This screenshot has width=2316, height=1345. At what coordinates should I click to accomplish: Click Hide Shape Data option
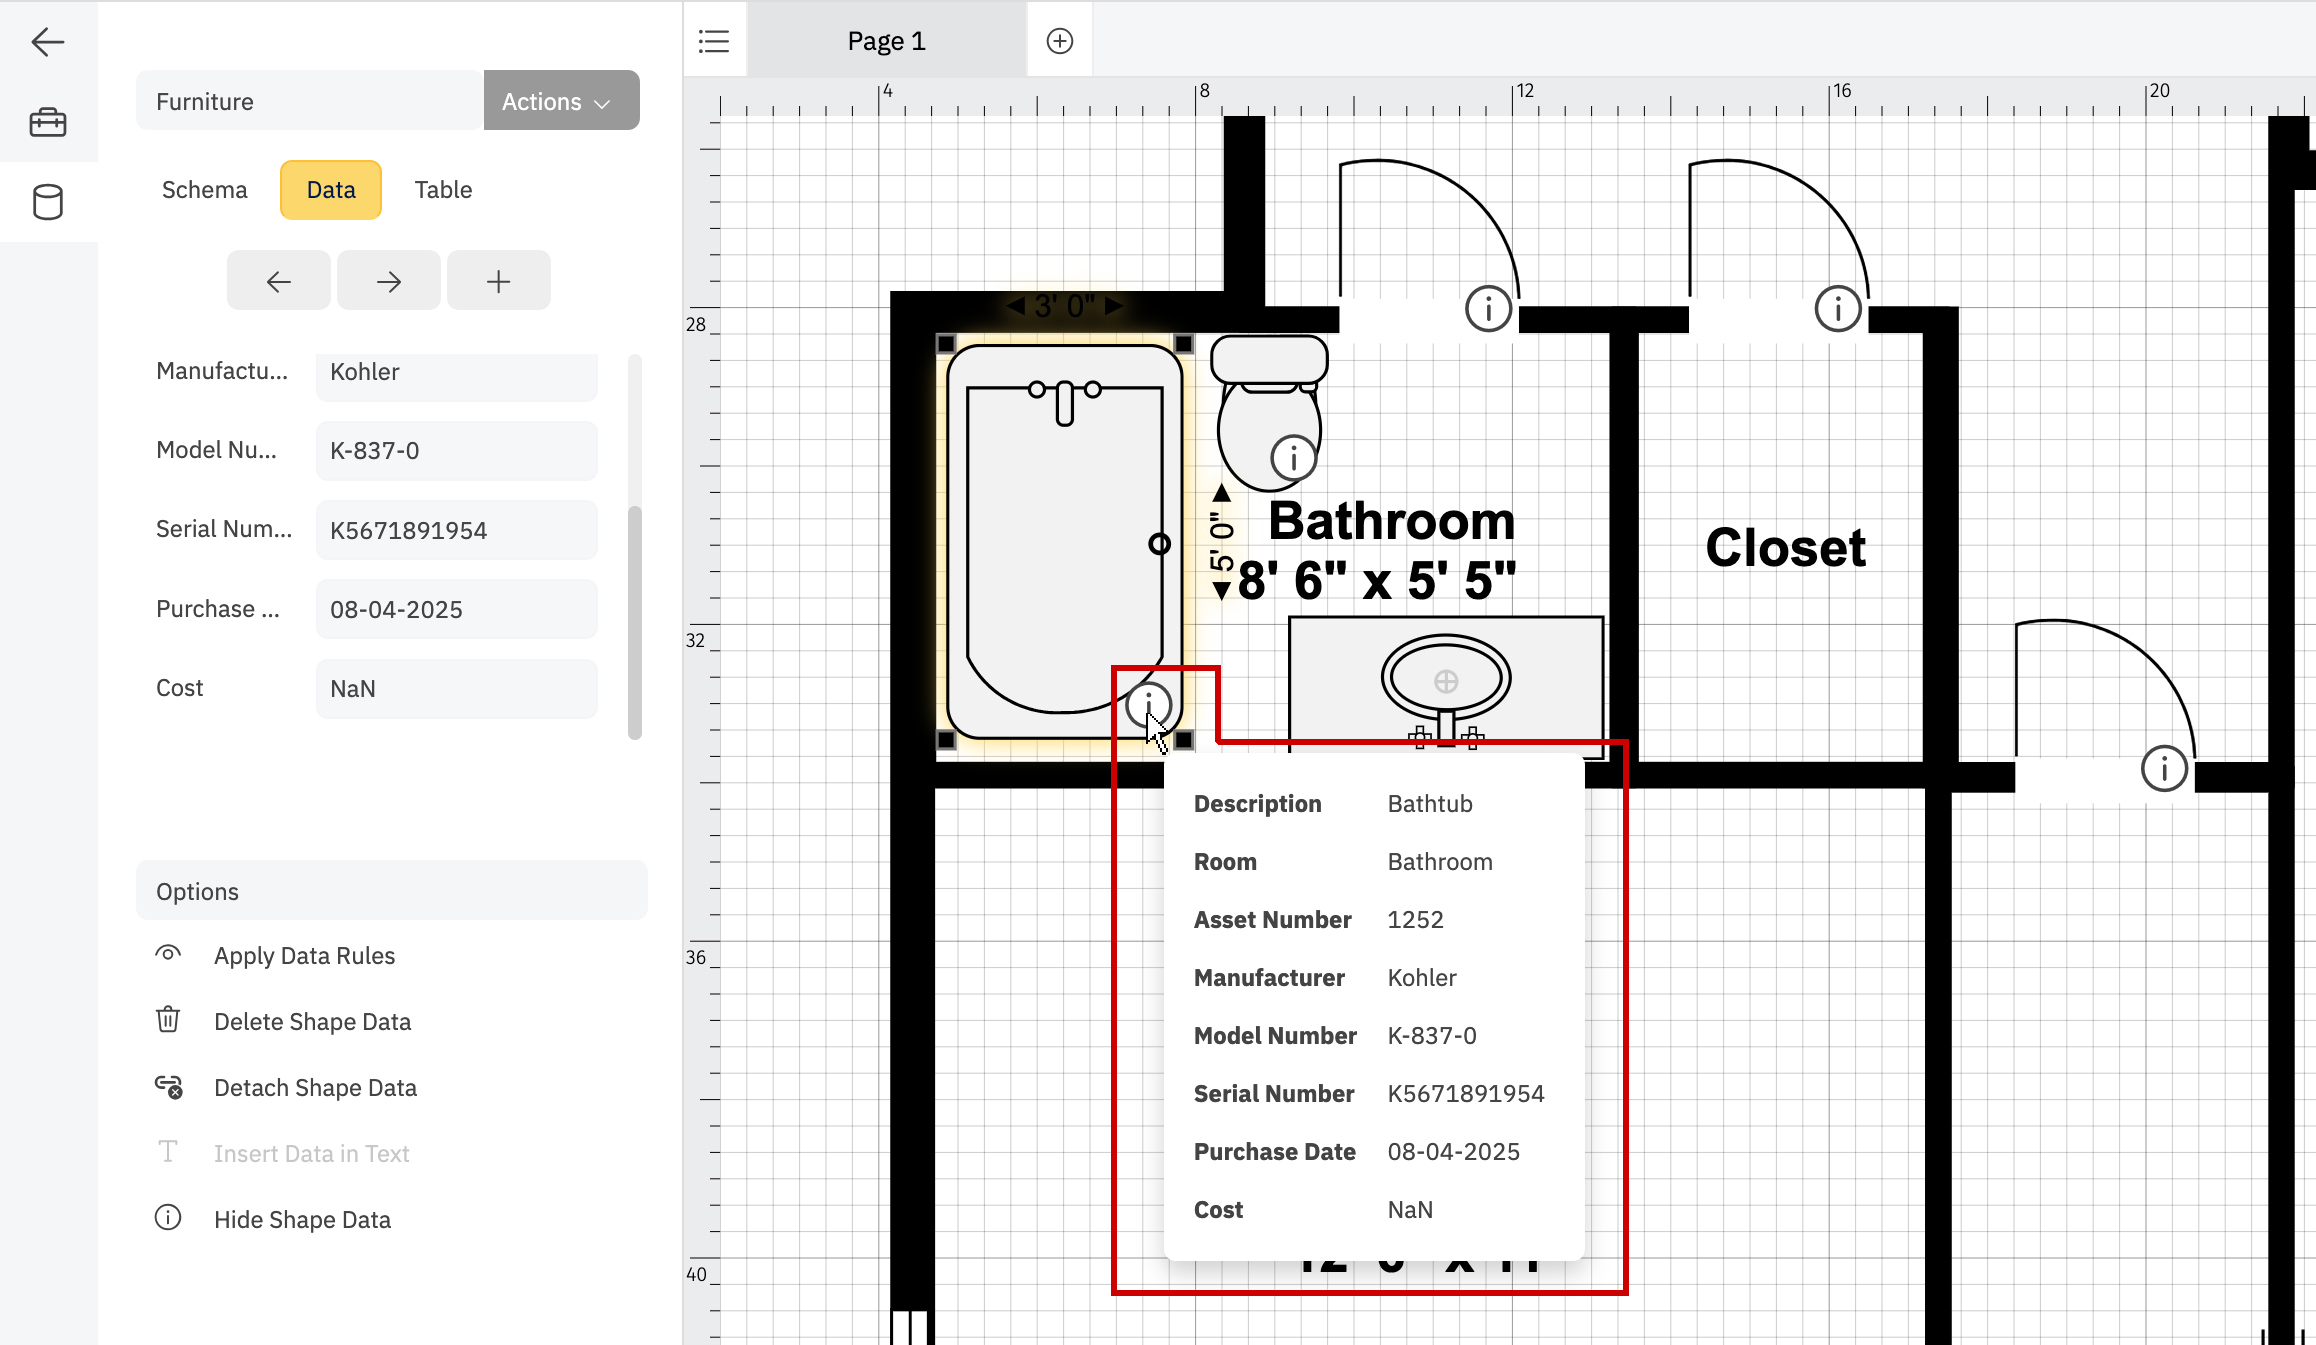coord(302,1219)
